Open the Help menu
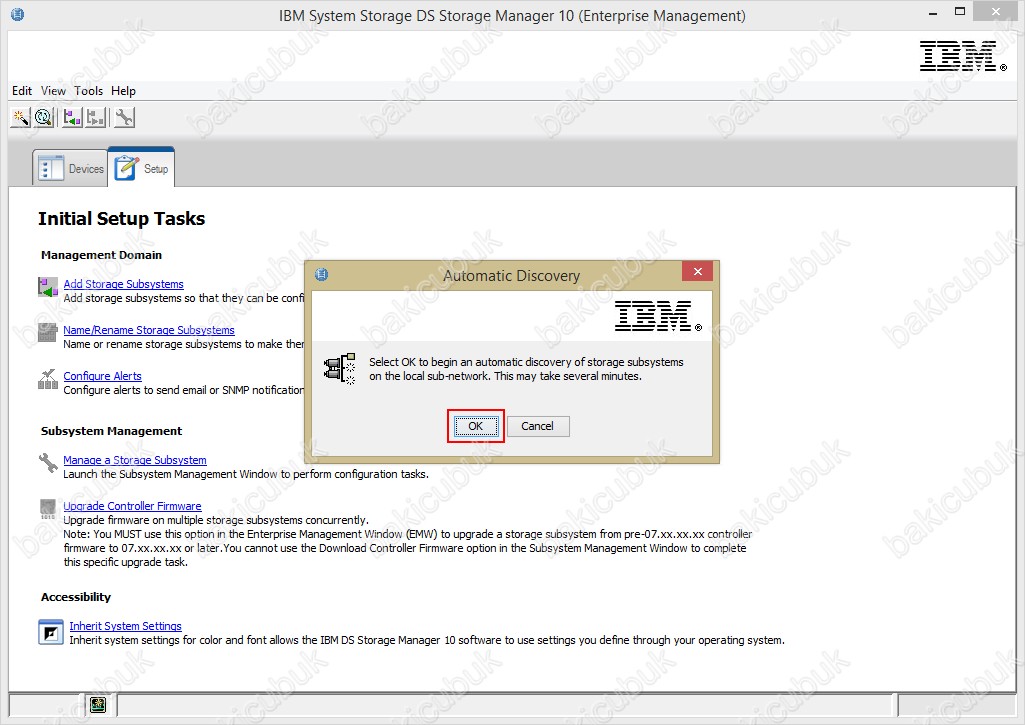Screen dimensions: 1025x725 tap(123, 91)
